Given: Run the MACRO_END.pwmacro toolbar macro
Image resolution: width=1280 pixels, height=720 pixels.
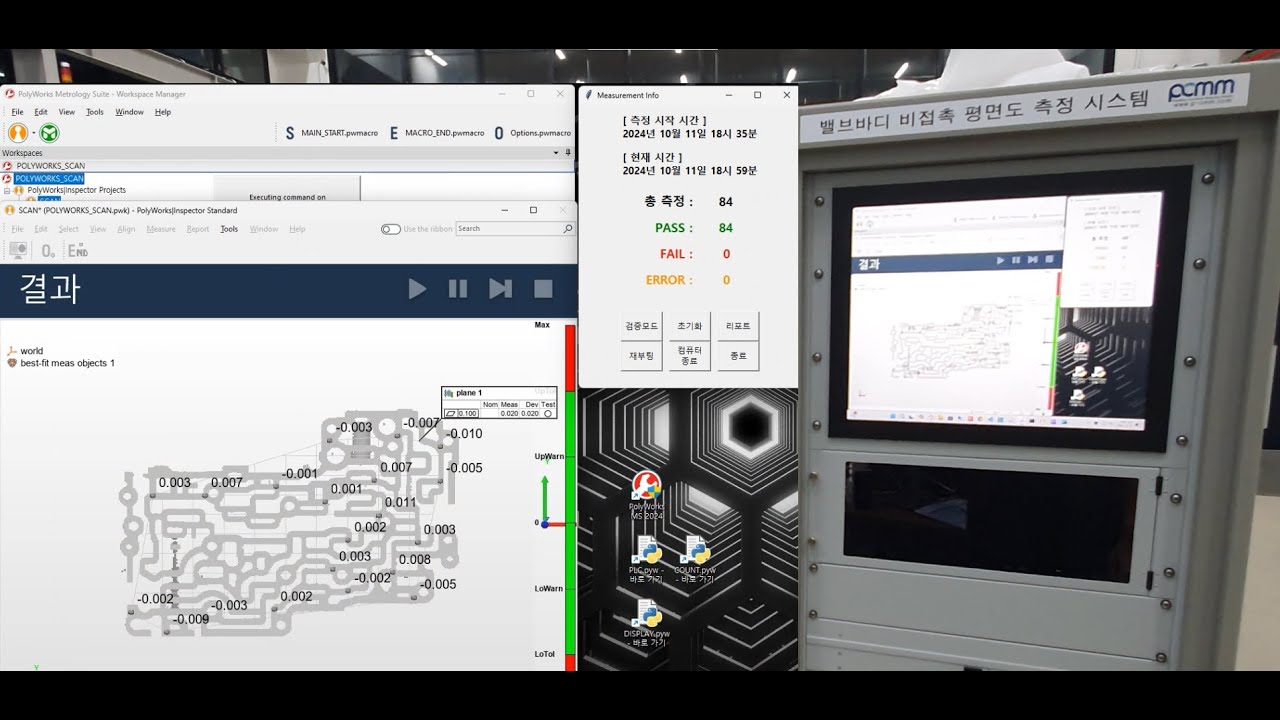Looking at the screenshot, I should [436, 132].
